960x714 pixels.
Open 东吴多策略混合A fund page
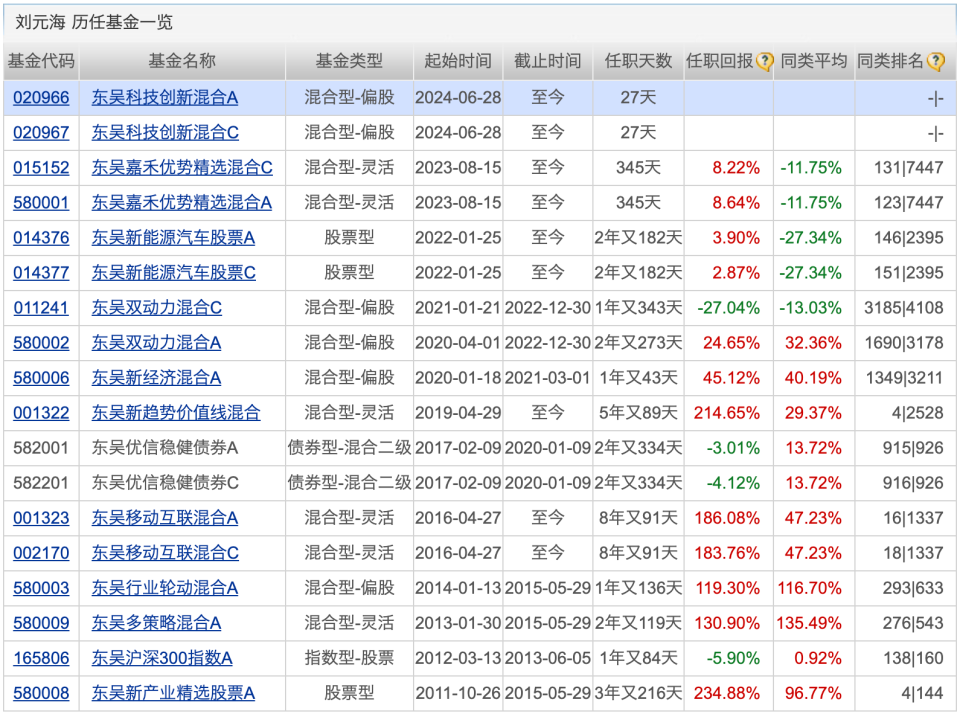tap(156, 623)
